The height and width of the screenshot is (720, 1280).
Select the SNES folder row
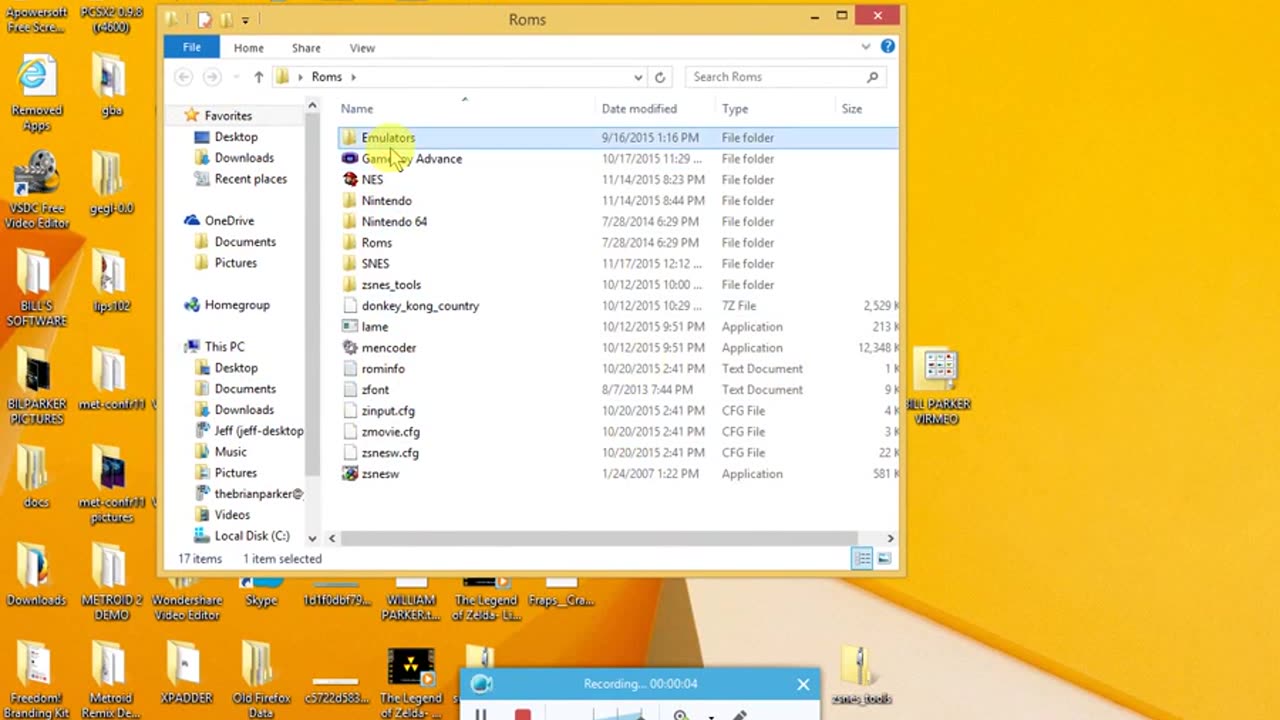click(618, 264)
